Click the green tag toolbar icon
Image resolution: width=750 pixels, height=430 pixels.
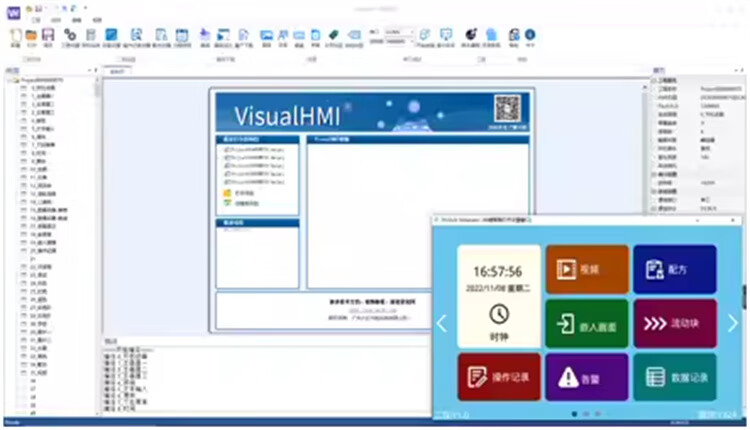pos(334,35)
